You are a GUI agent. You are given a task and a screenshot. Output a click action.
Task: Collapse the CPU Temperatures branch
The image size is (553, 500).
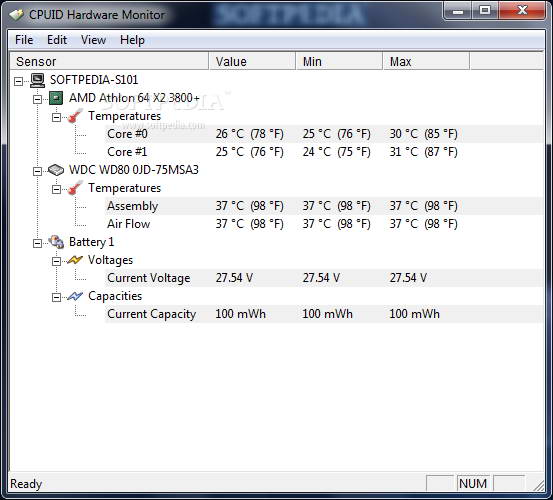[56, 117]
